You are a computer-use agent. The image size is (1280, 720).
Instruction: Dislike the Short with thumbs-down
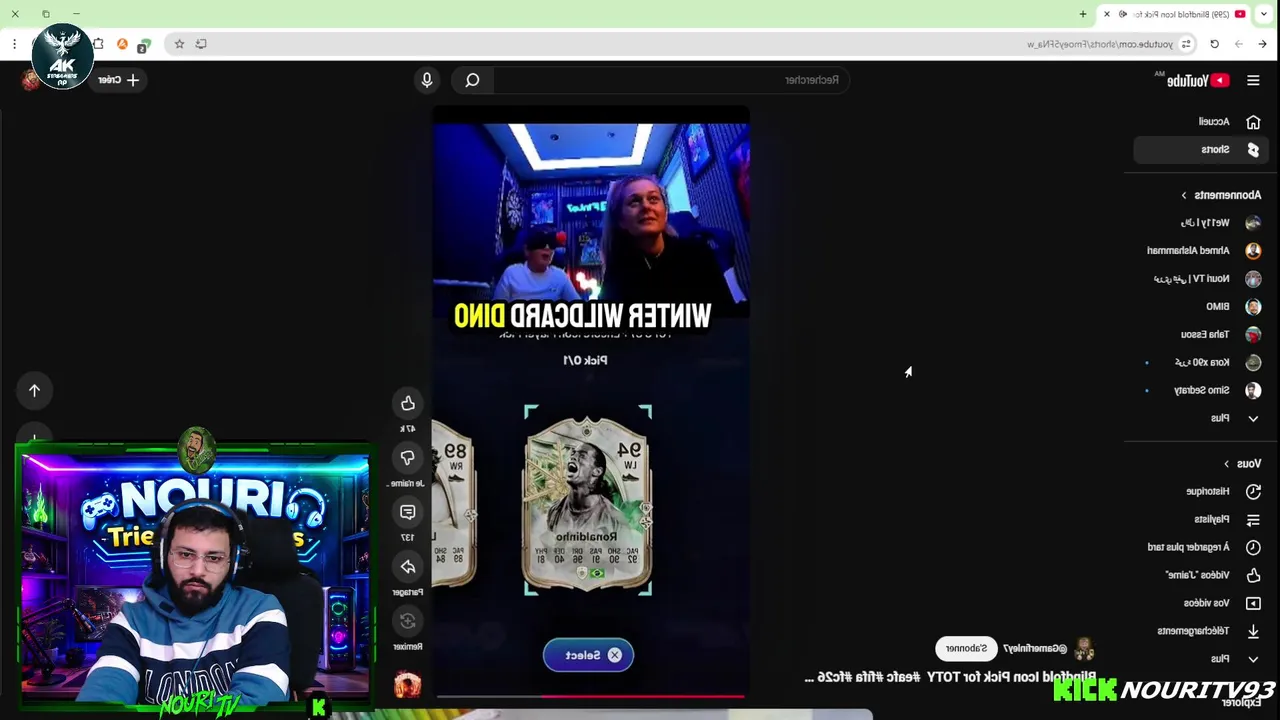tap(408, 458)
